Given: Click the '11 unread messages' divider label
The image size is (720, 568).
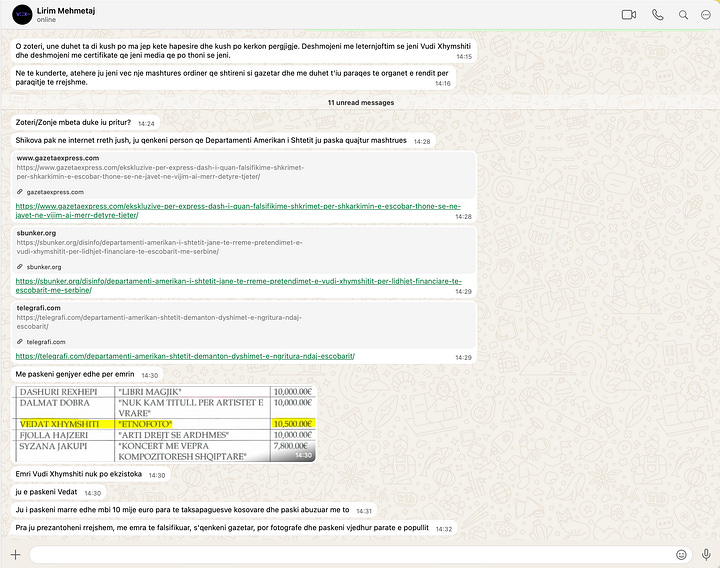Looking at the screenshot, I should point(361,102).
